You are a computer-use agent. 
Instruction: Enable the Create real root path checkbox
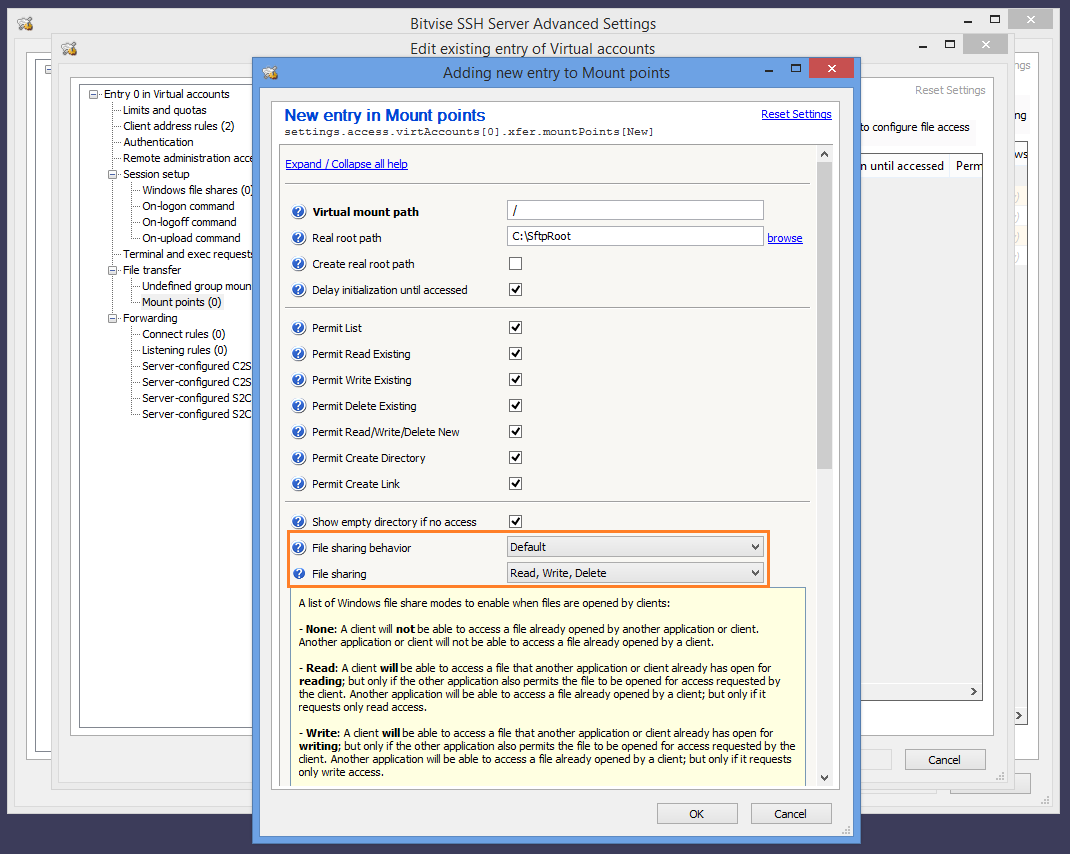(x=516, y=264)
